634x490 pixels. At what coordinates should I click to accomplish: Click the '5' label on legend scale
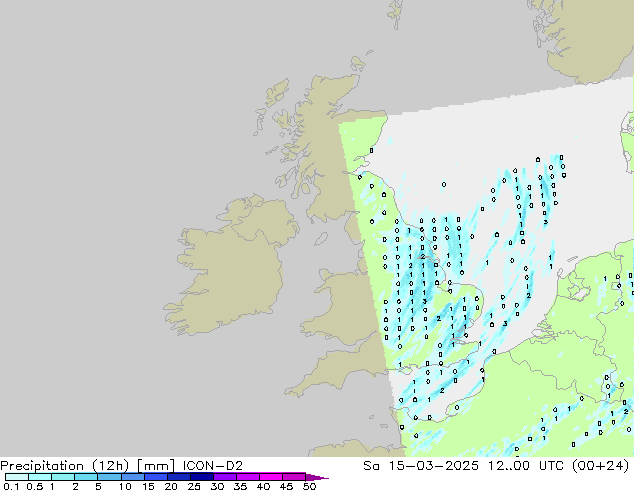(x=98, y=487)
